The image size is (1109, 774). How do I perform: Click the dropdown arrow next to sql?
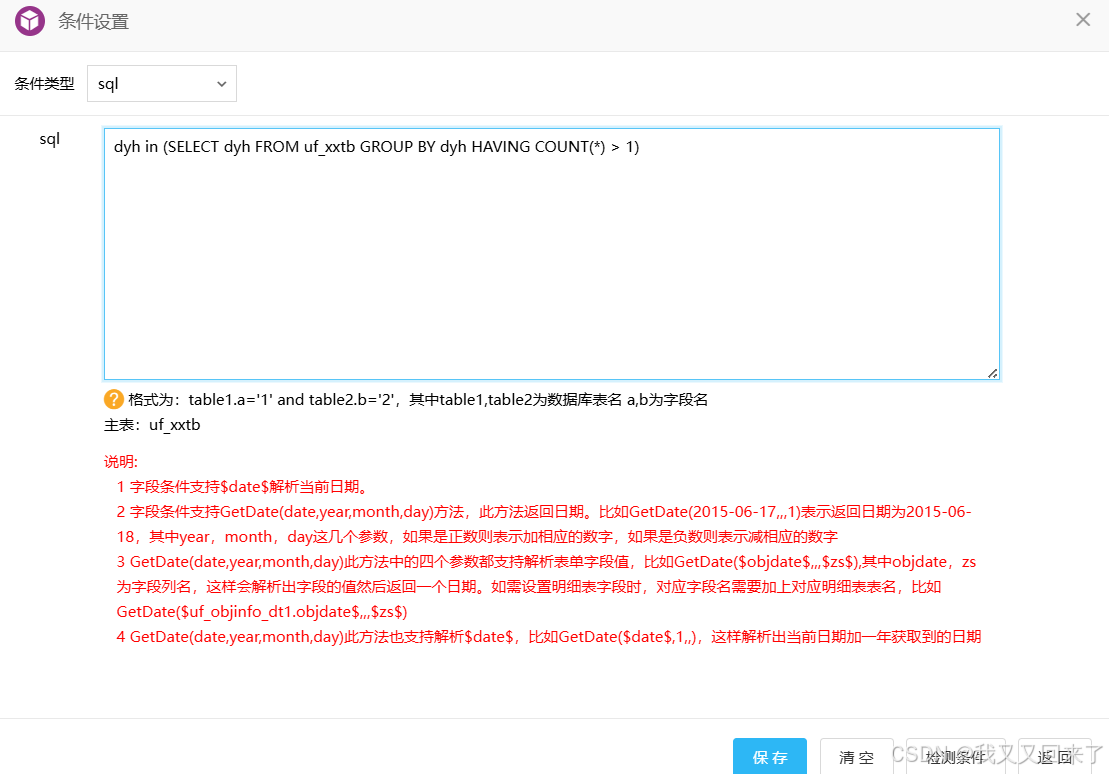(x=221, y=84)
